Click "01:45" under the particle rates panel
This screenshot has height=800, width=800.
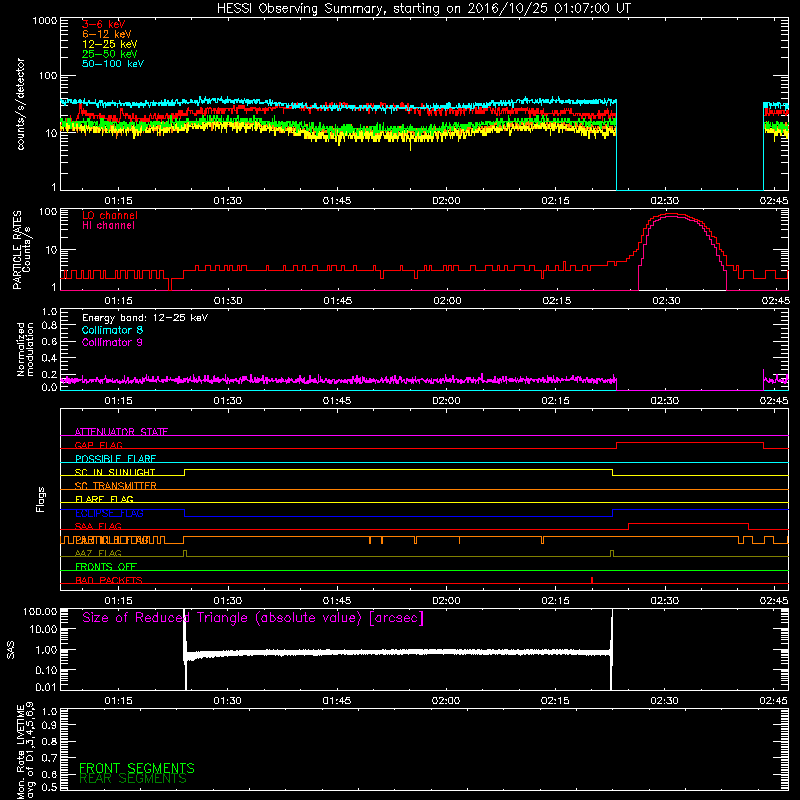coord(337,301)
